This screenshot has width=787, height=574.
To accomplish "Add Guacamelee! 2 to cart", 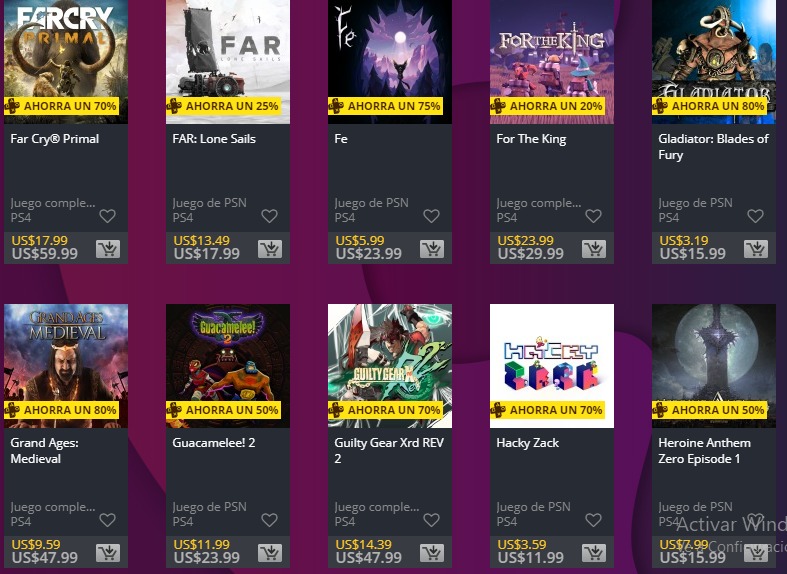I will (x=270, y=553).
